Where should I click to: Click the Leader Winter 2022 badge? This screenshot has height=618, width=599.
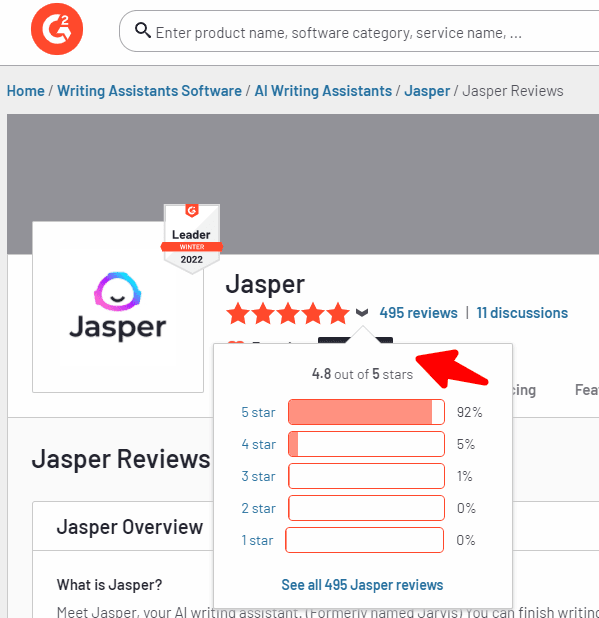(x=192, y=238)
